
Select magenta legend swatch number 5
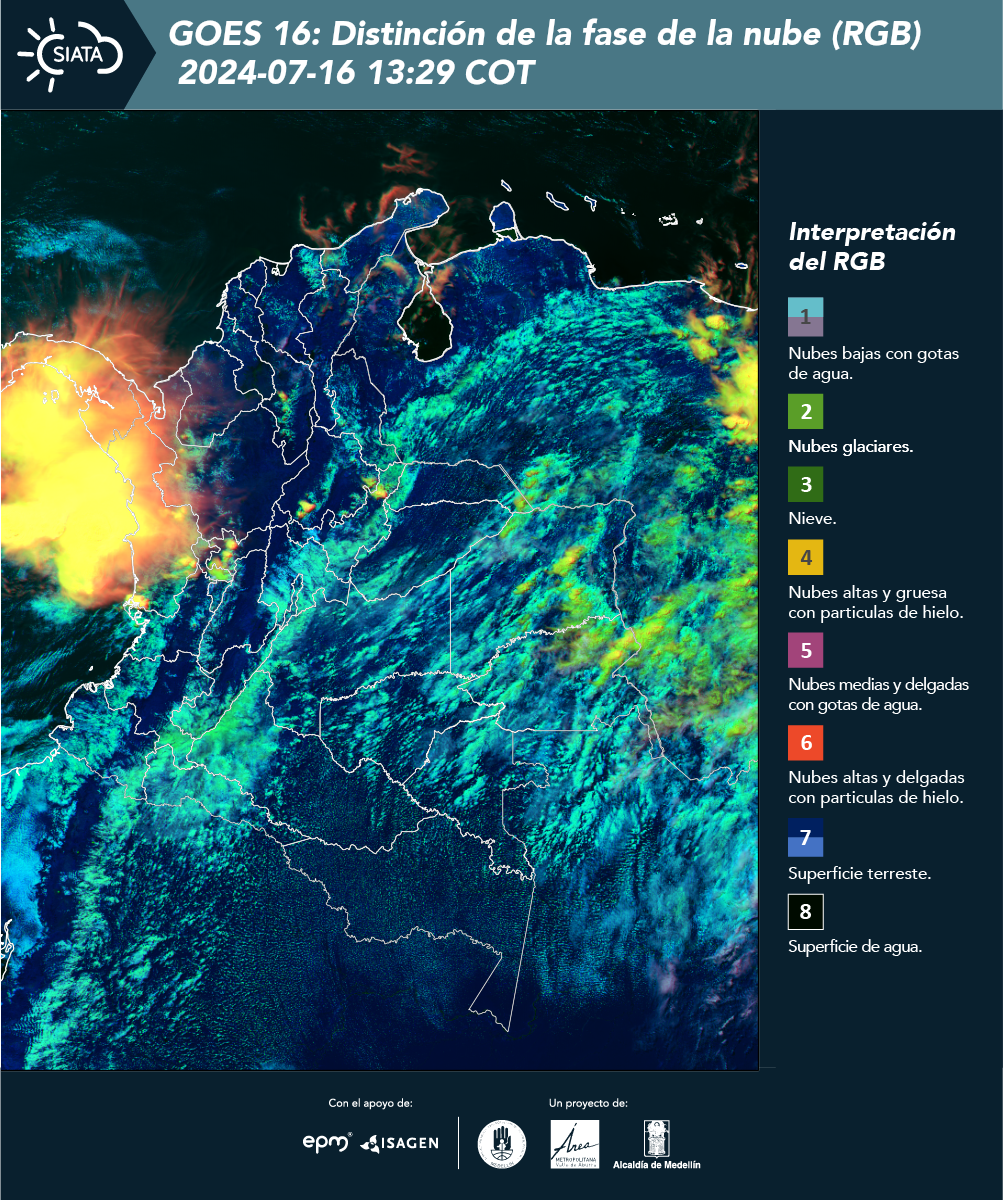[x=805, y=650]
